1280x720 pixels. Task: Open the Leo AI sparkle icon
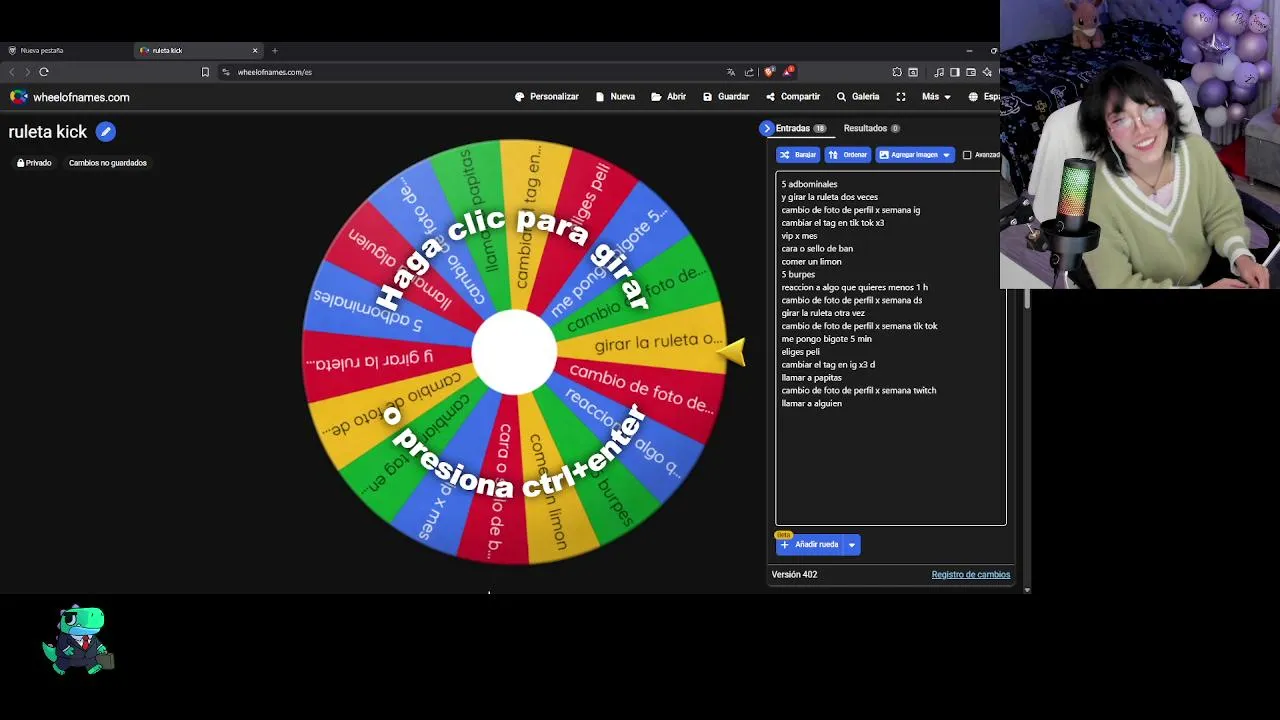(x=987, y=72)
